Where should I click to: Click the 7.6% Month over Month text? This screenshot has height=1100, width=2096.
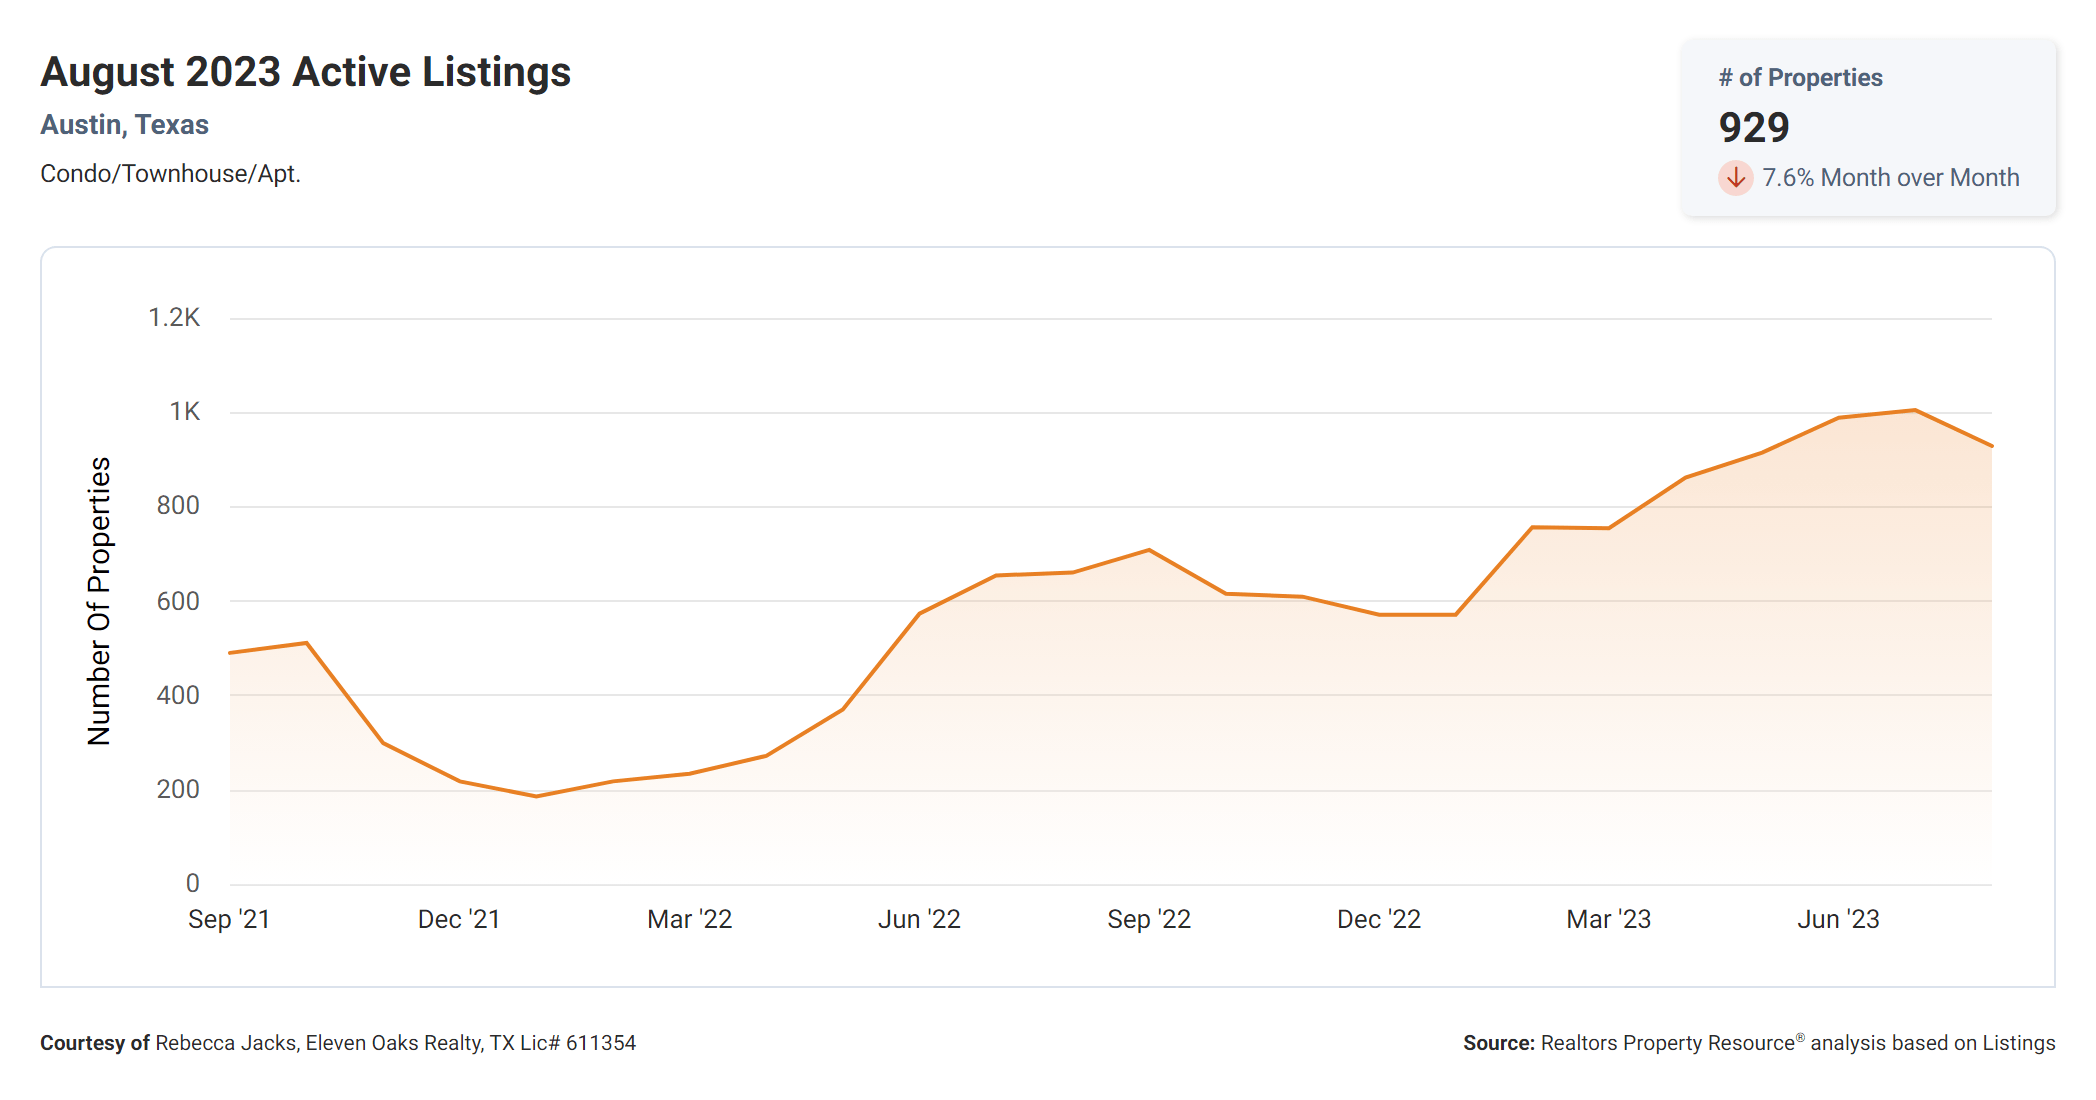click(1890, 178)
